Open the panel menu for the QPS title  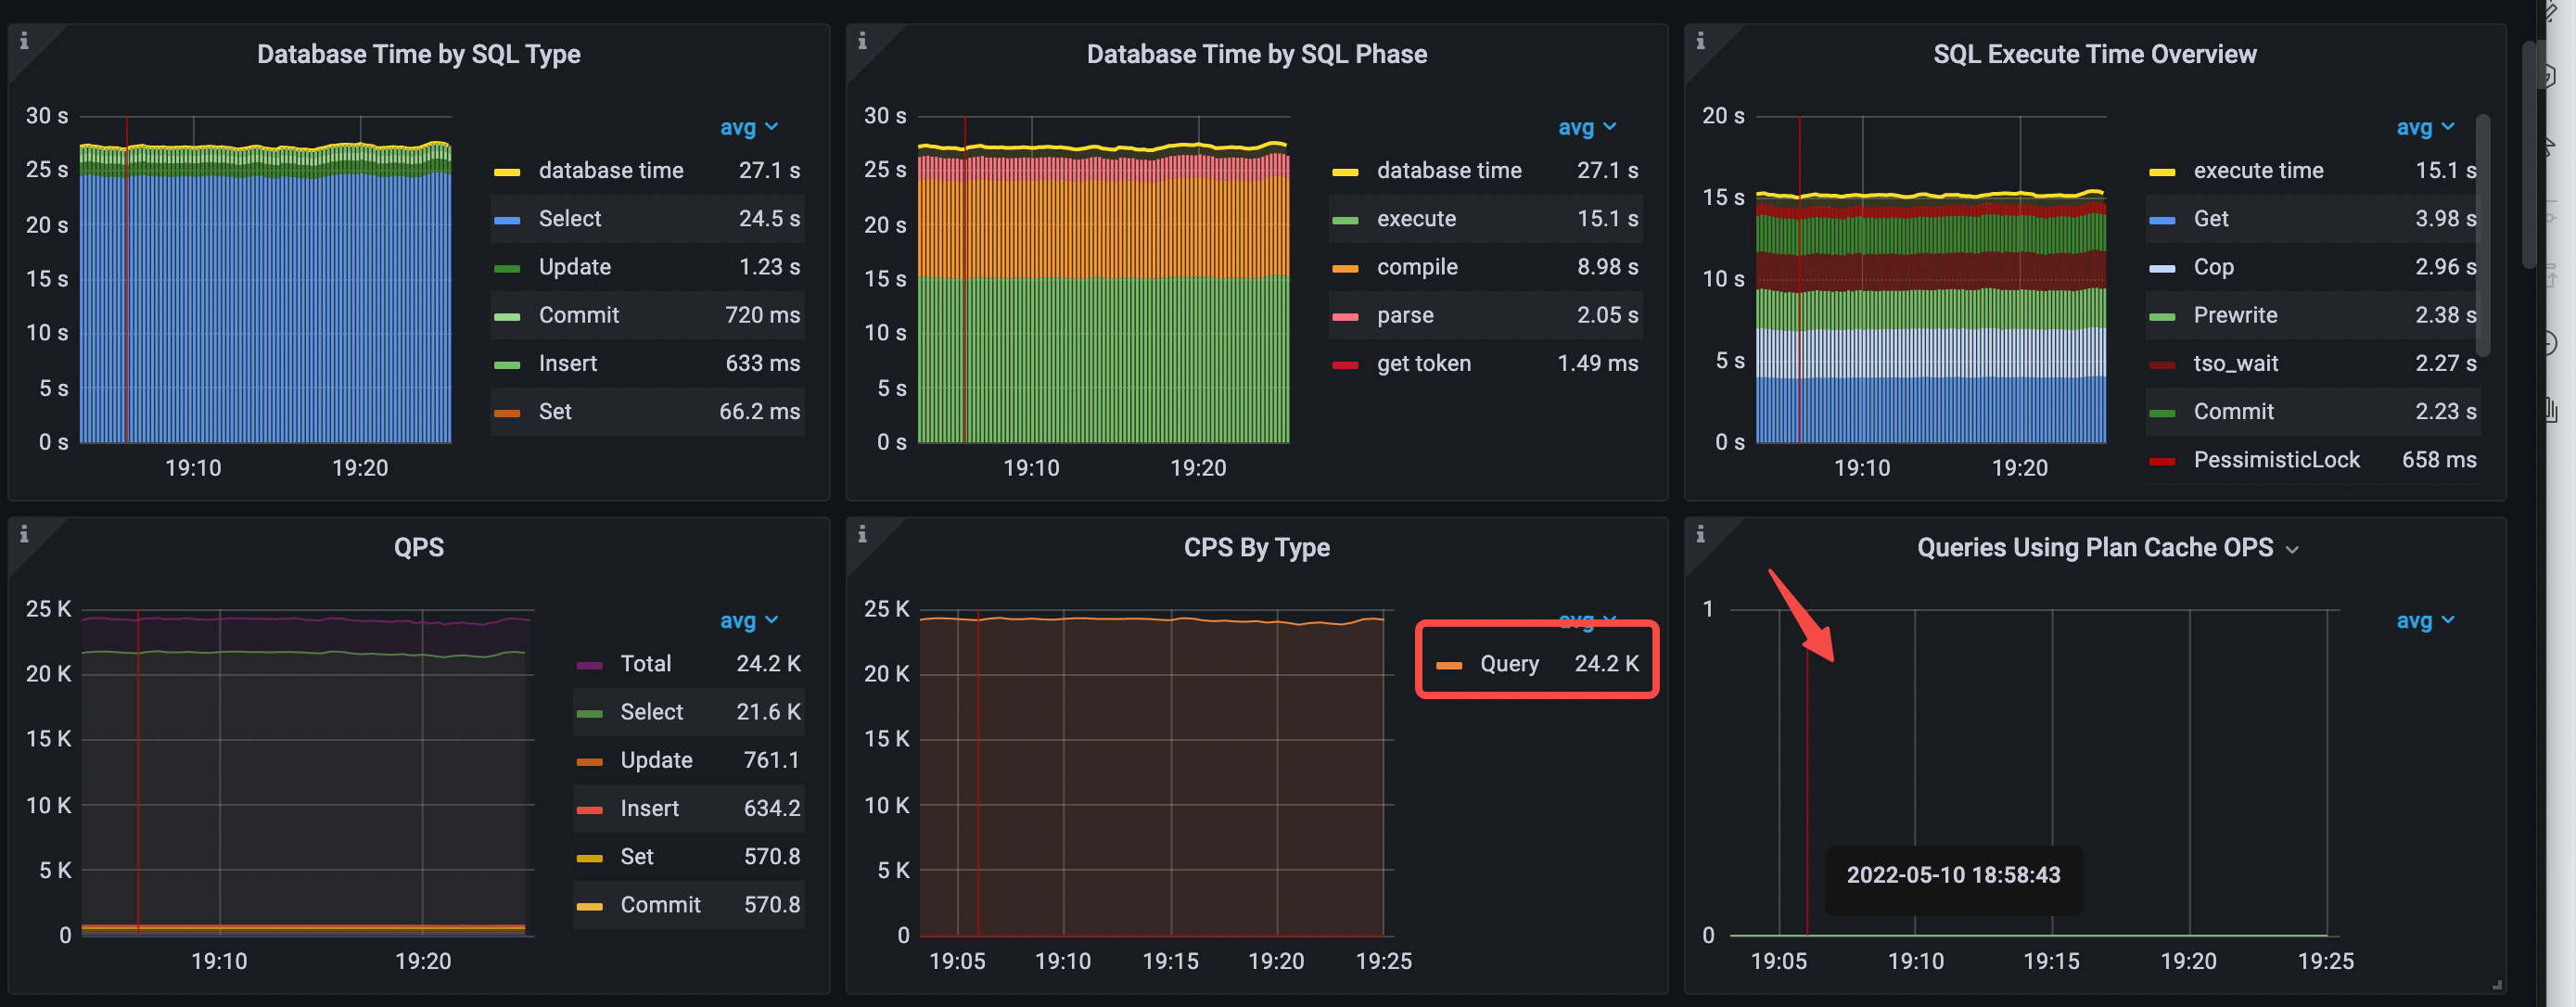(419, 546)
